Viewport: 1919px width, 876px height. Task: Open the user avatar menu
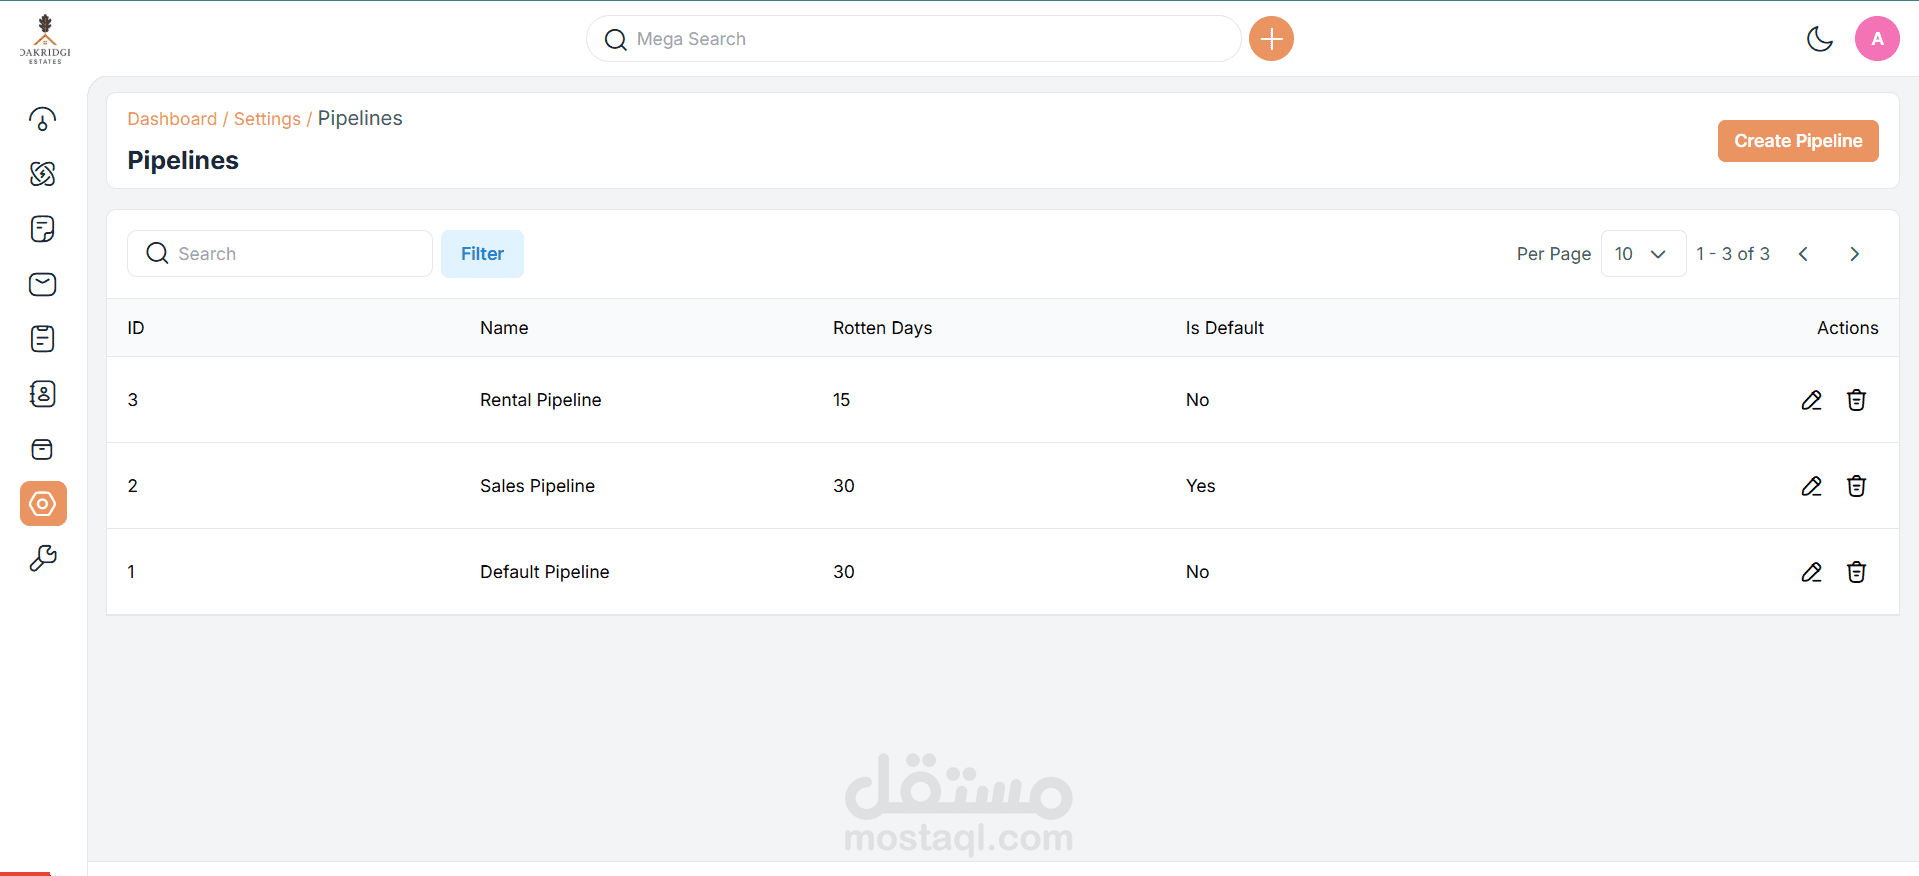click(1877, 39)
